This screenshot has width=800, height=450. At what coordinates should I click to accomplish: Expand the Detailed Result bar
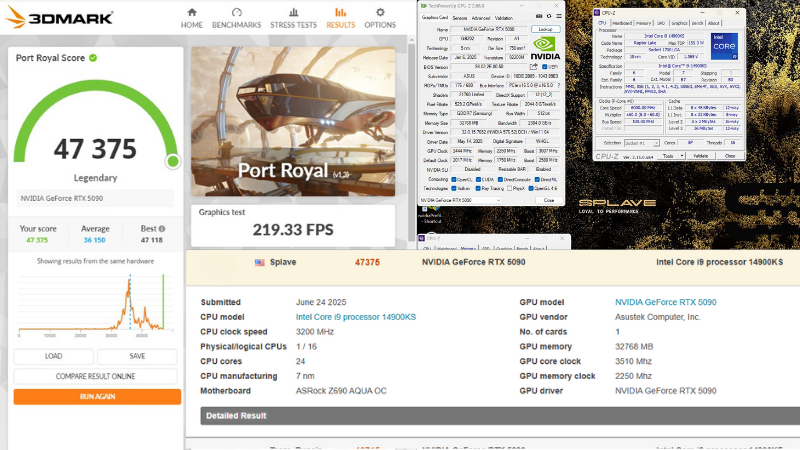coord(500,416)
